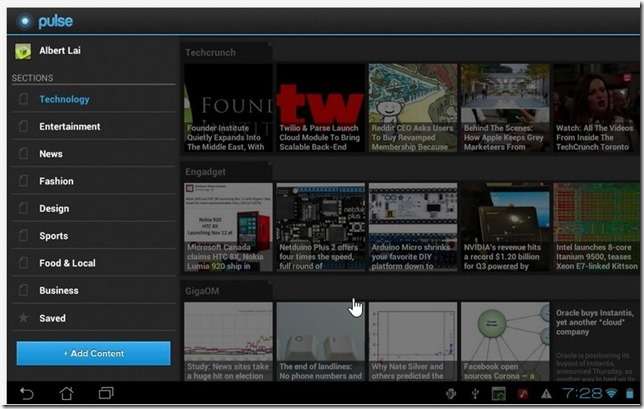The height and width of the screenshot is (409, 644).
Task: Click the Wi-Fi signal icon
Action: pos(612,393)
